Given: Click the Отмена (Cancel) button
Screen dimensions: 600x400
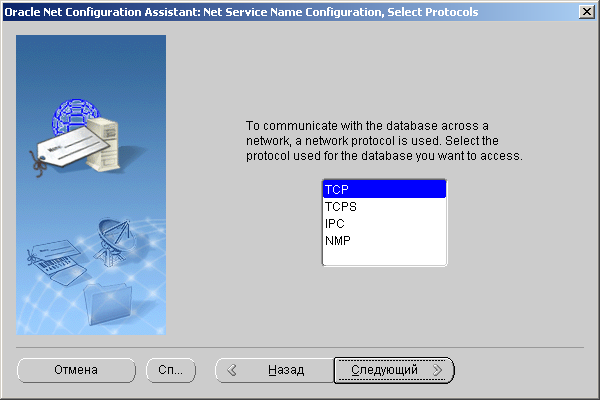Looking at the screenshot, I should [x=76, y=370].
